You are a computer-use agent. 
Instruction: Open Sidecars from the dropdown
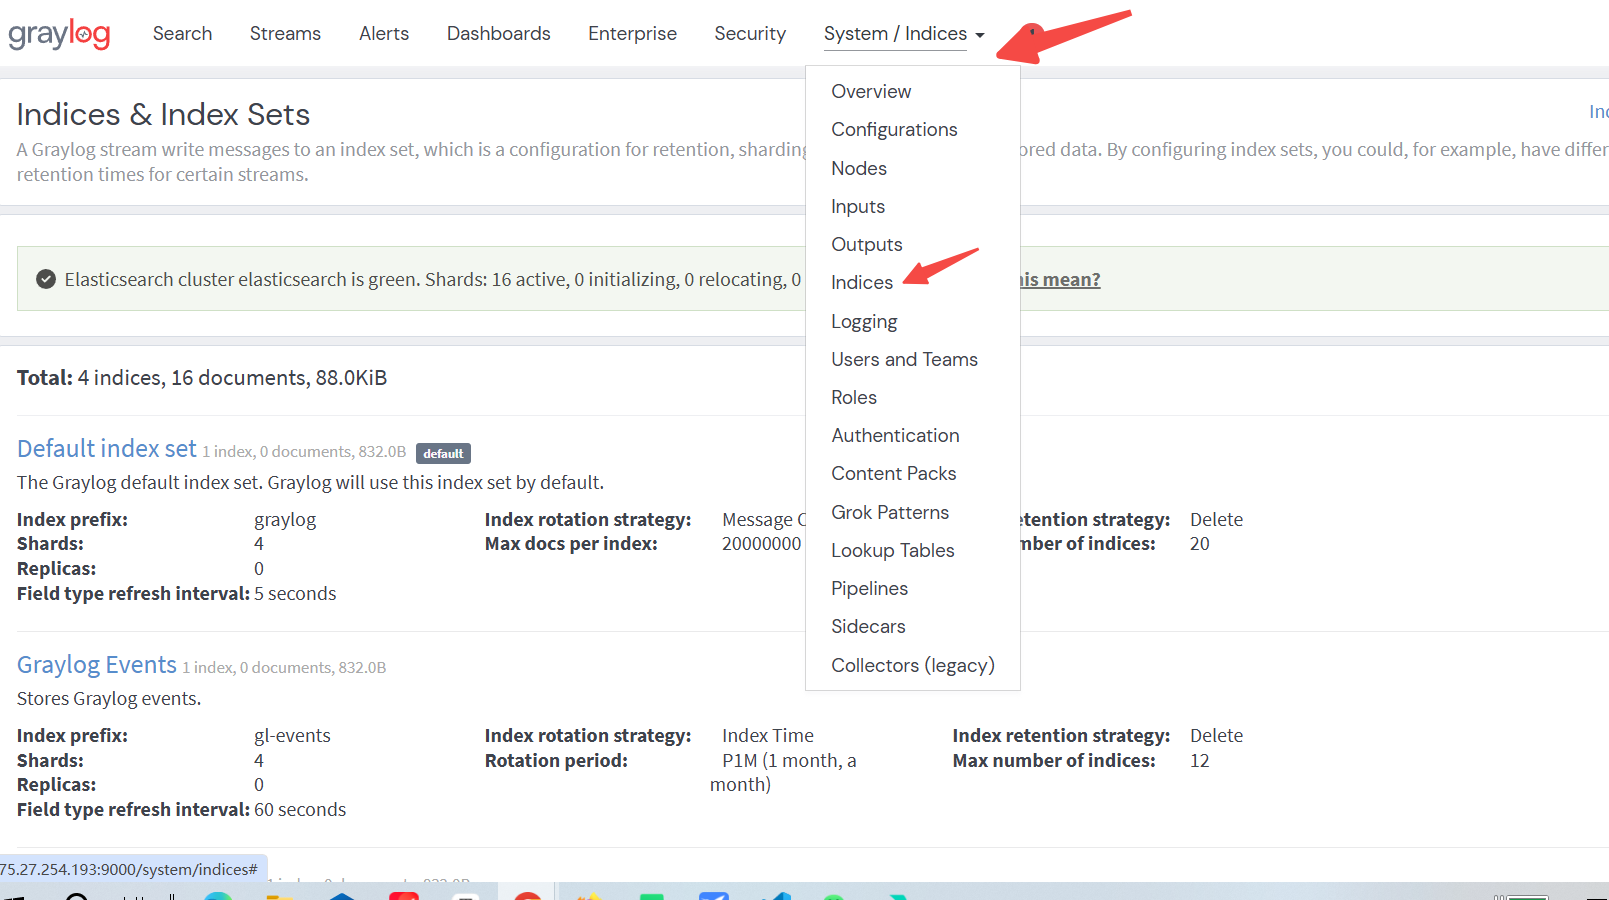point(868,626)
